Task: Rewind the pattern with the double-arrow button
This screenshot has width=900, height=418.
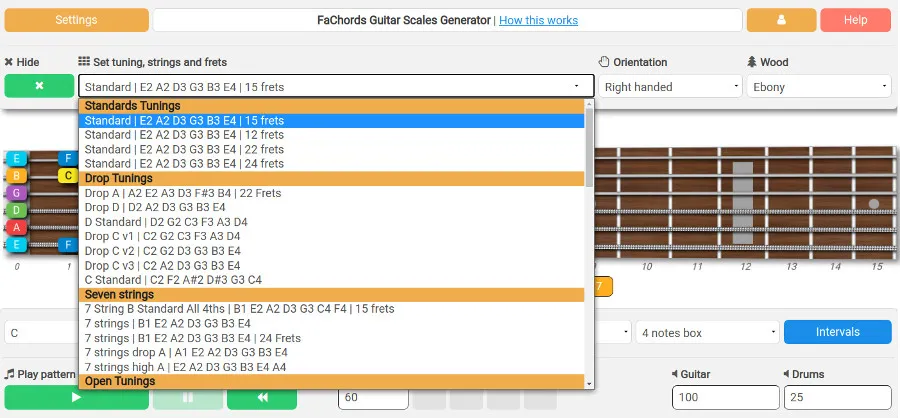Action: (262, 397)
